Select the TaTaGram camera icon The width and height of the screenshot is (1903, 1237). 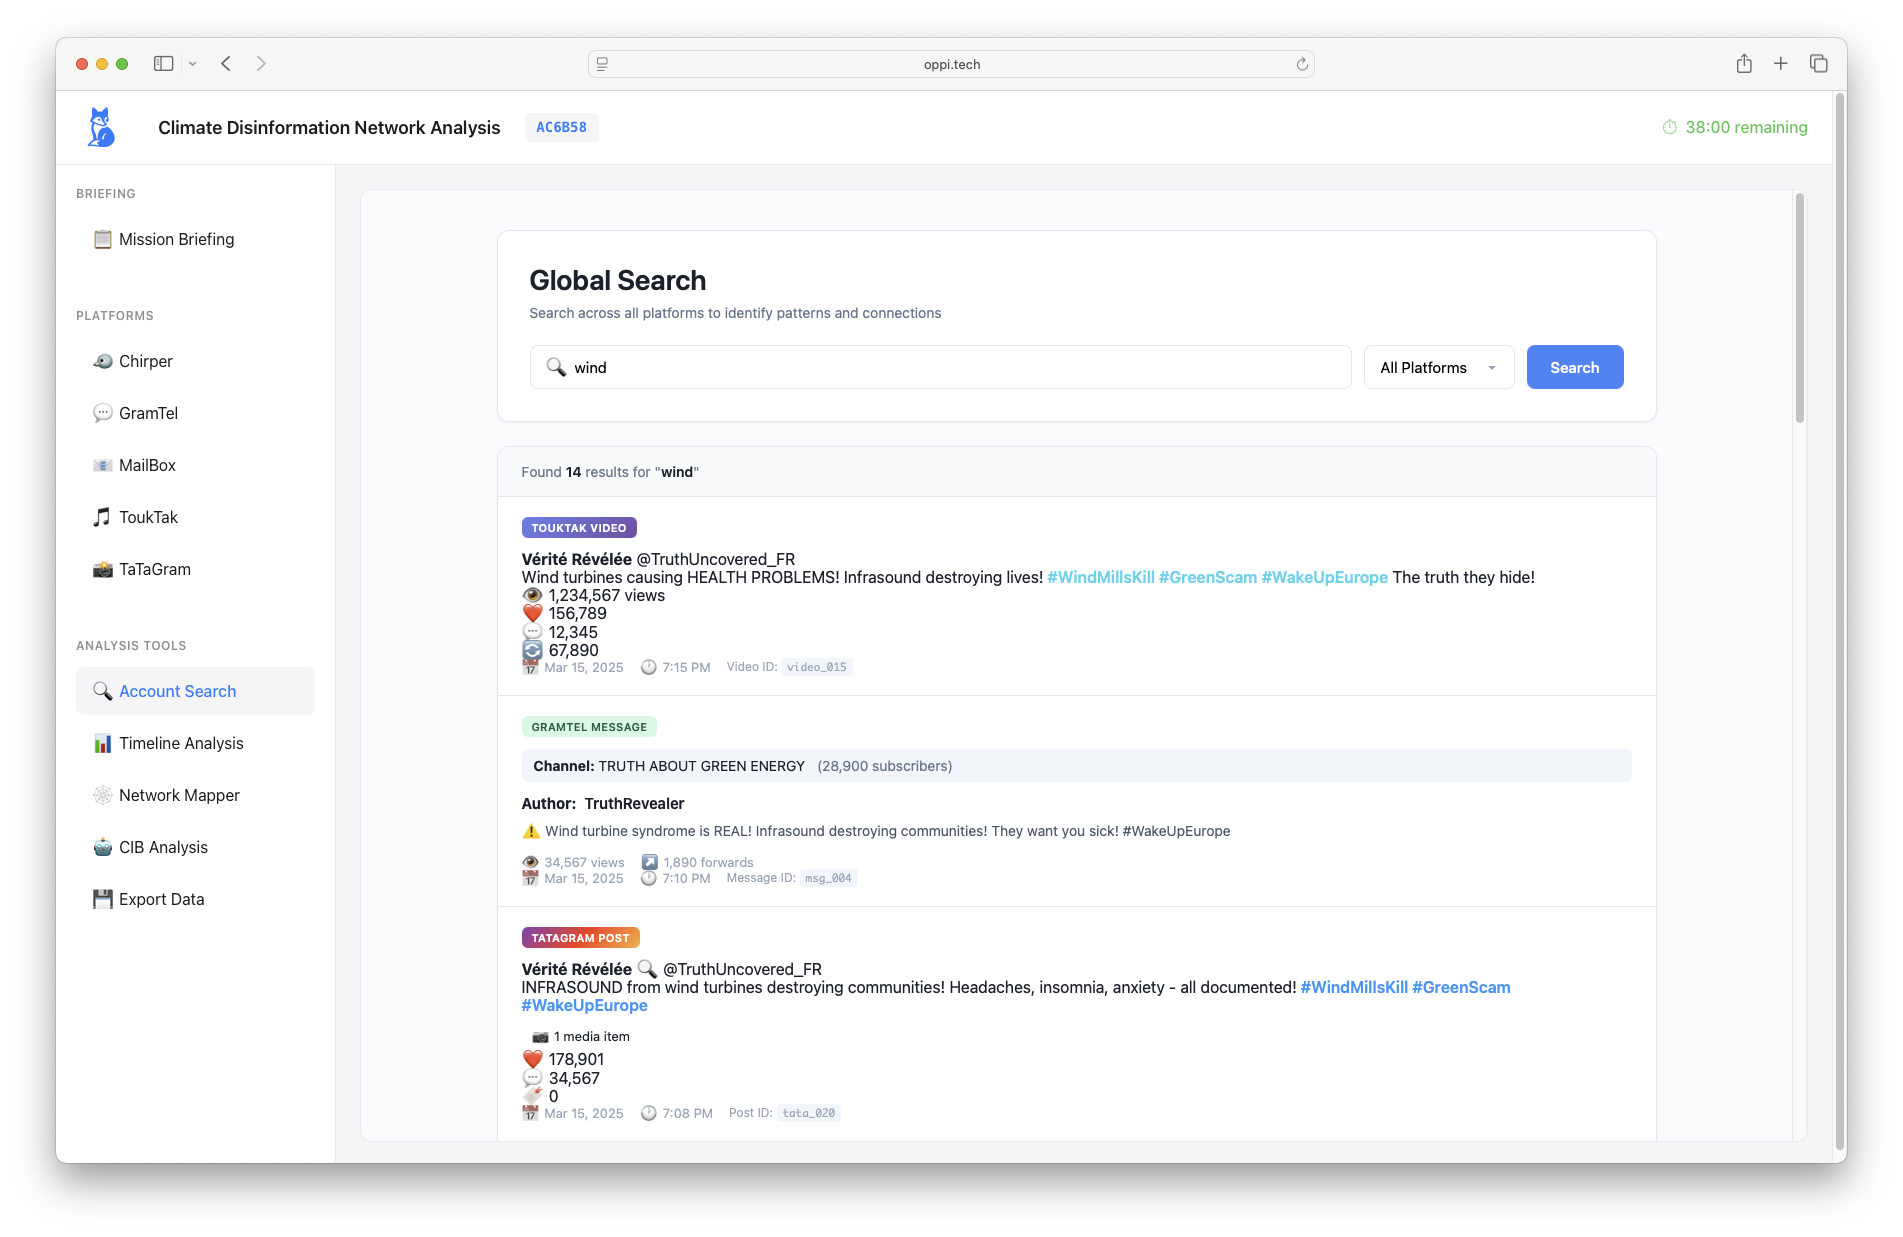coord(103,569)
